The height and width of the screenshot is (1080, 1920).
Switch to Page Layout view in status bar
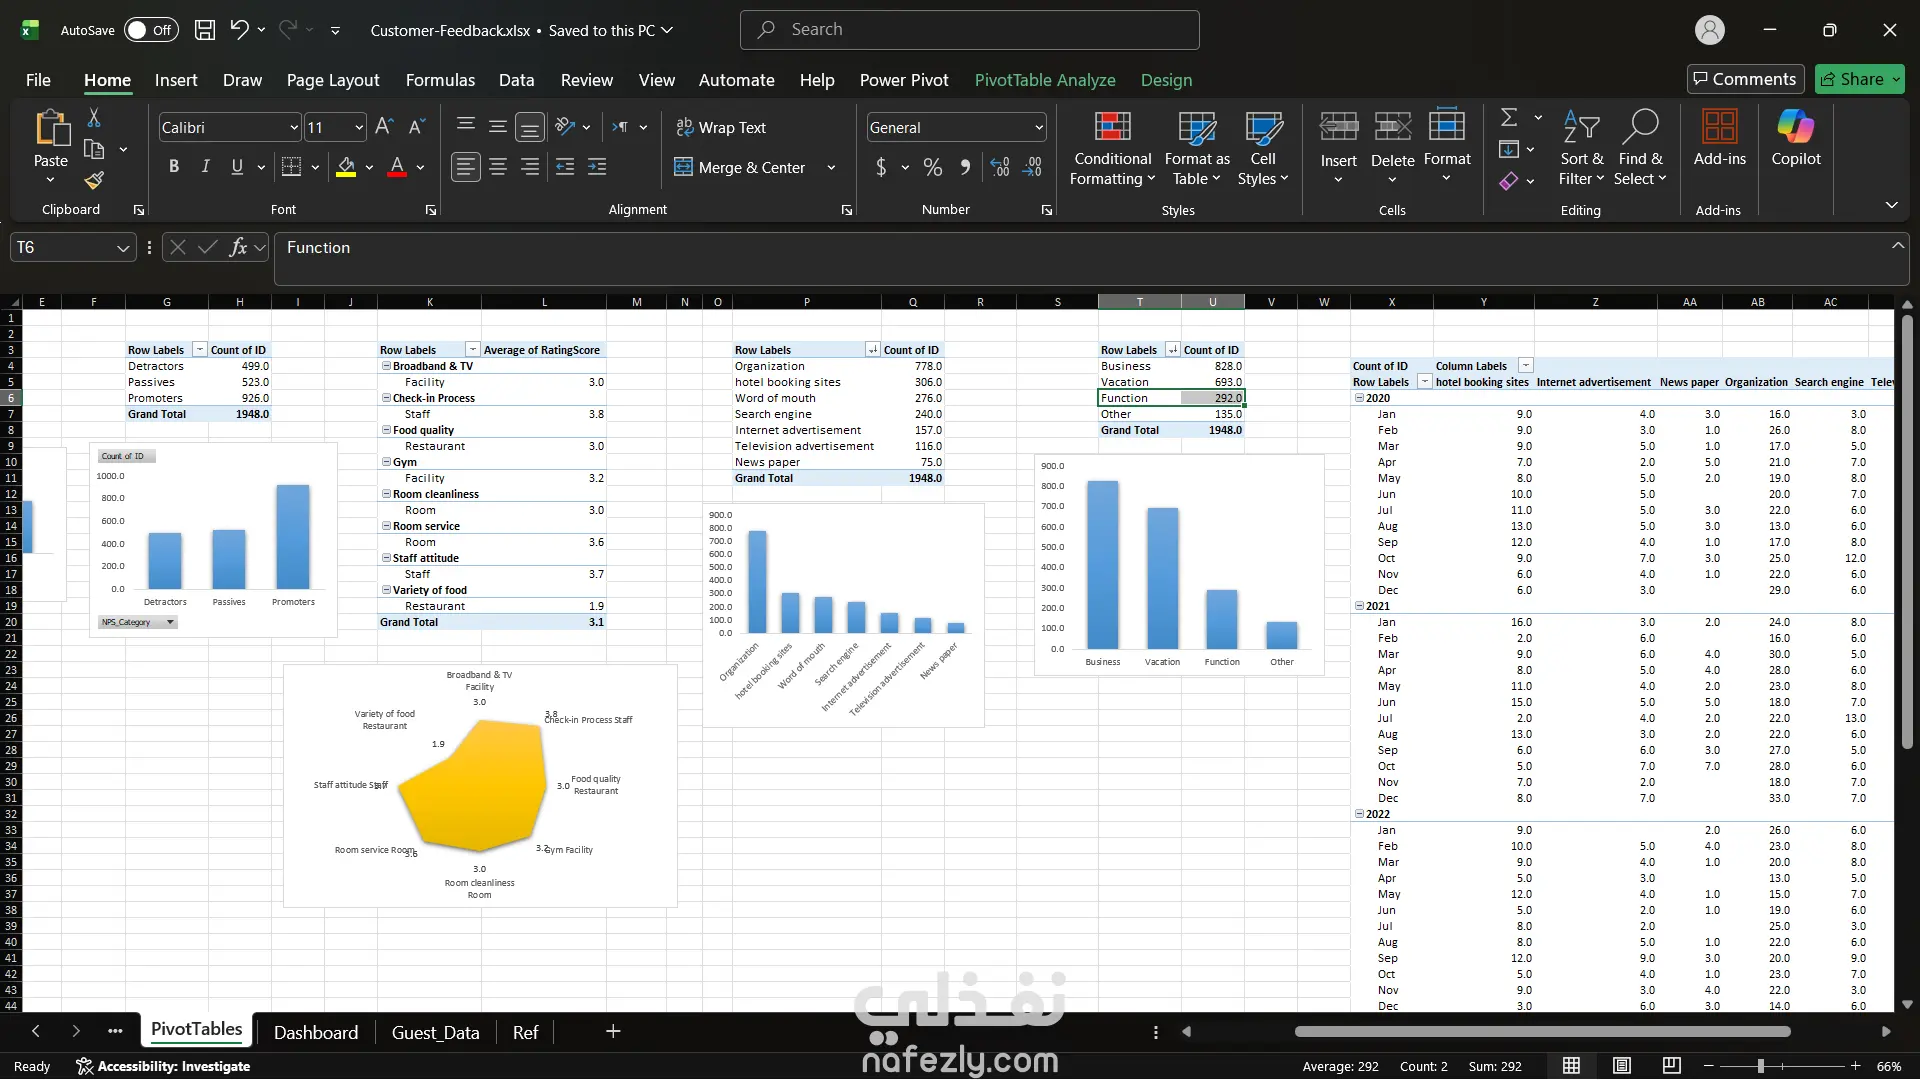1622,1066
